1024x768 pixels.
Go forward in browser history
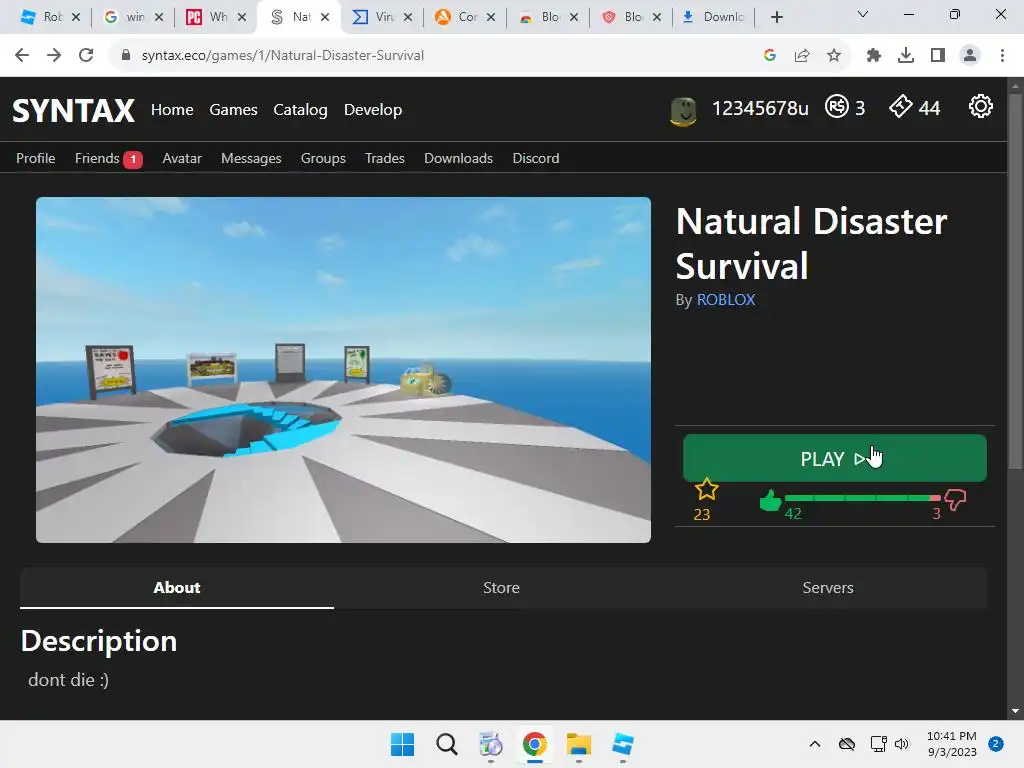(x=54, y=56)
